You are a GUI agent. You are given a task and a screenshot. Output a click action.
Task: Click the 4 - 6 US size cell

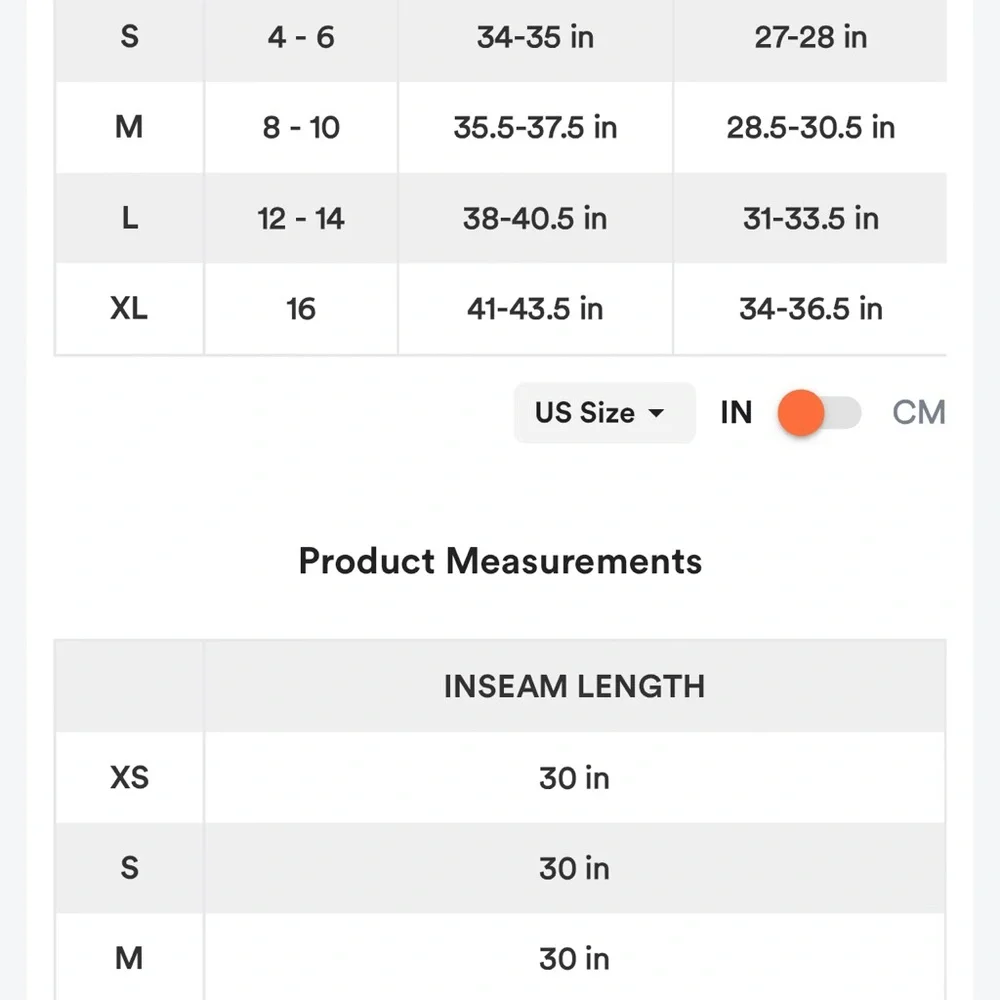(301, 37)
